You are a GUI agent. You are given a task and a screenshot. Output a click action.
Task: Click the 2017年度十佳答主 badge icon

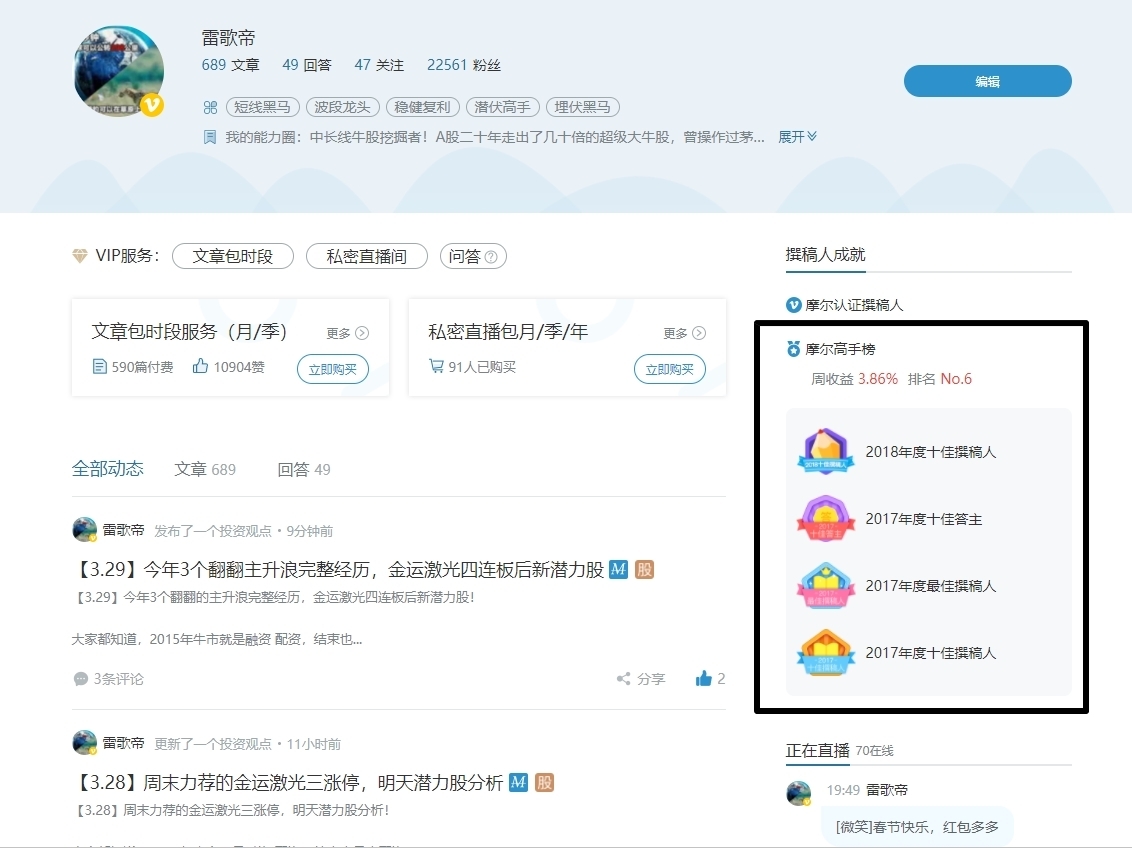[826, 519]
